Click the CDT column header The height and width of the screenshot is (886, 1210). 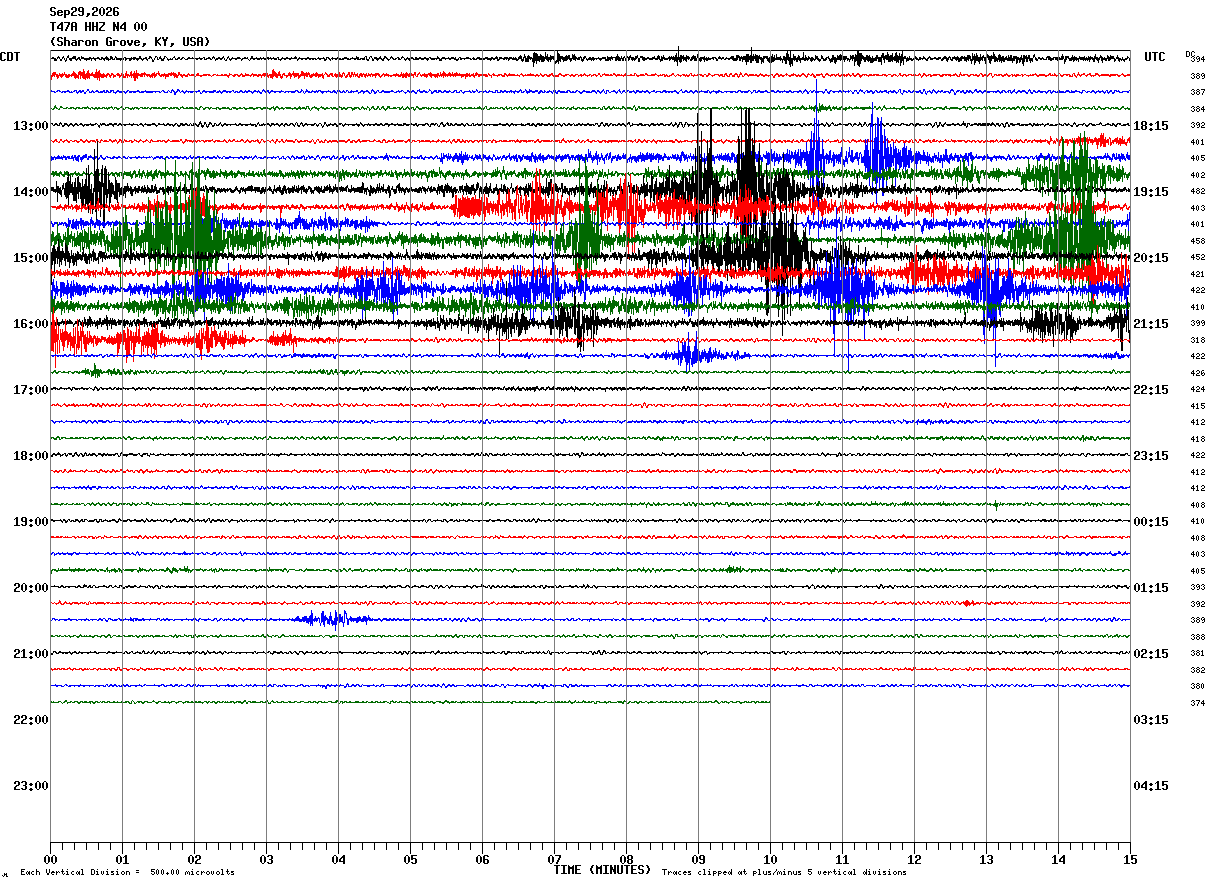point(10,57)
